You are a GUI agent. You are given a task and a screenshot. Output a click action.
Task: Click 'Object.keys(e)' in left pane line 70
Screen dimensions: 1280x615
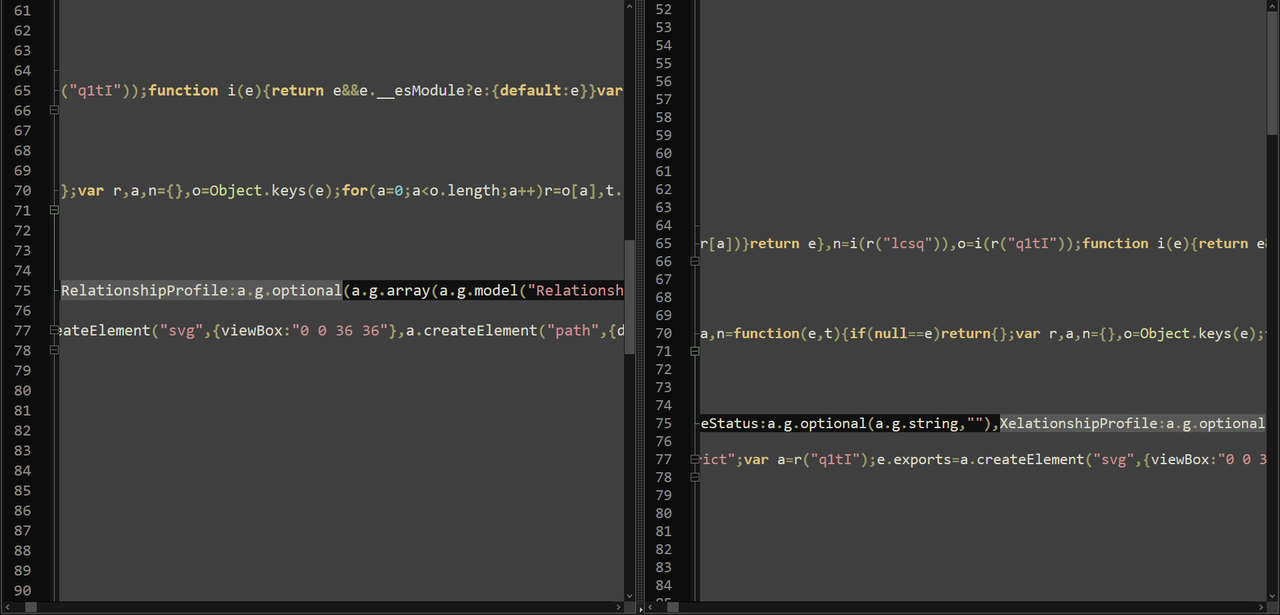tap(272, 190)
